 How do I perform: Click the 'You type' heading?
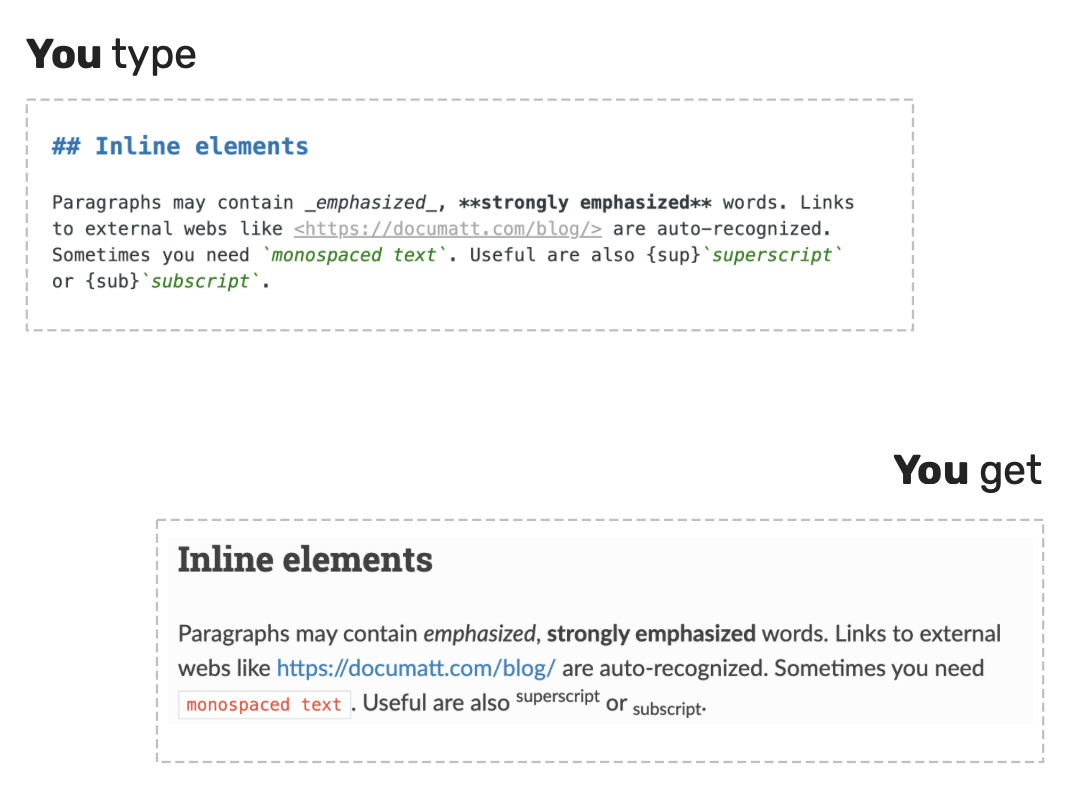point(111,55)
